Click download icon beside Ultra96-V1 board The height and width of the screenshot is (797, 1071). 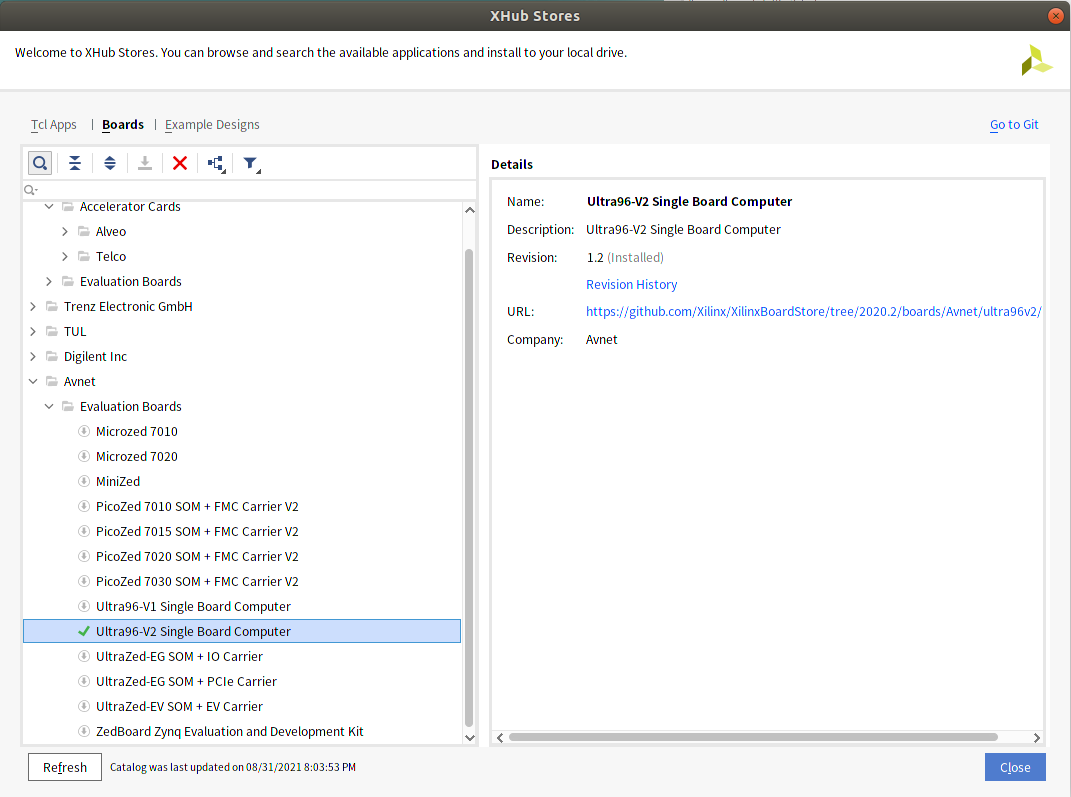(x=84, y=606)
